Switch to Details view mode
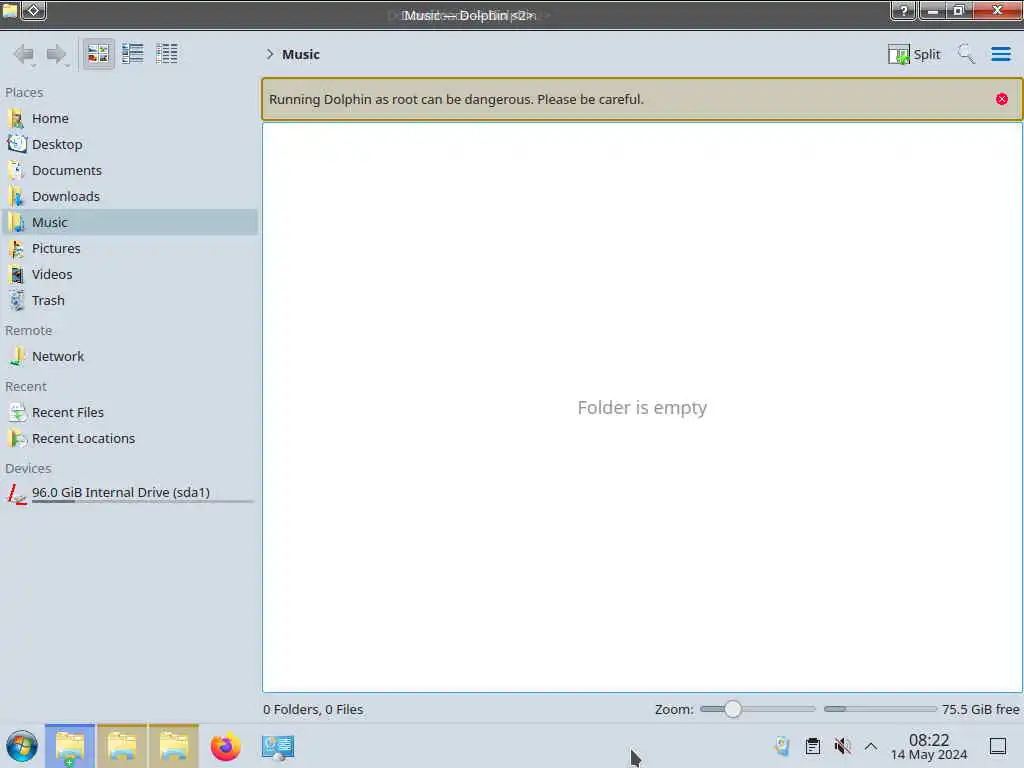This screenshot has width=1024, height=768. (x=167, y=54)
